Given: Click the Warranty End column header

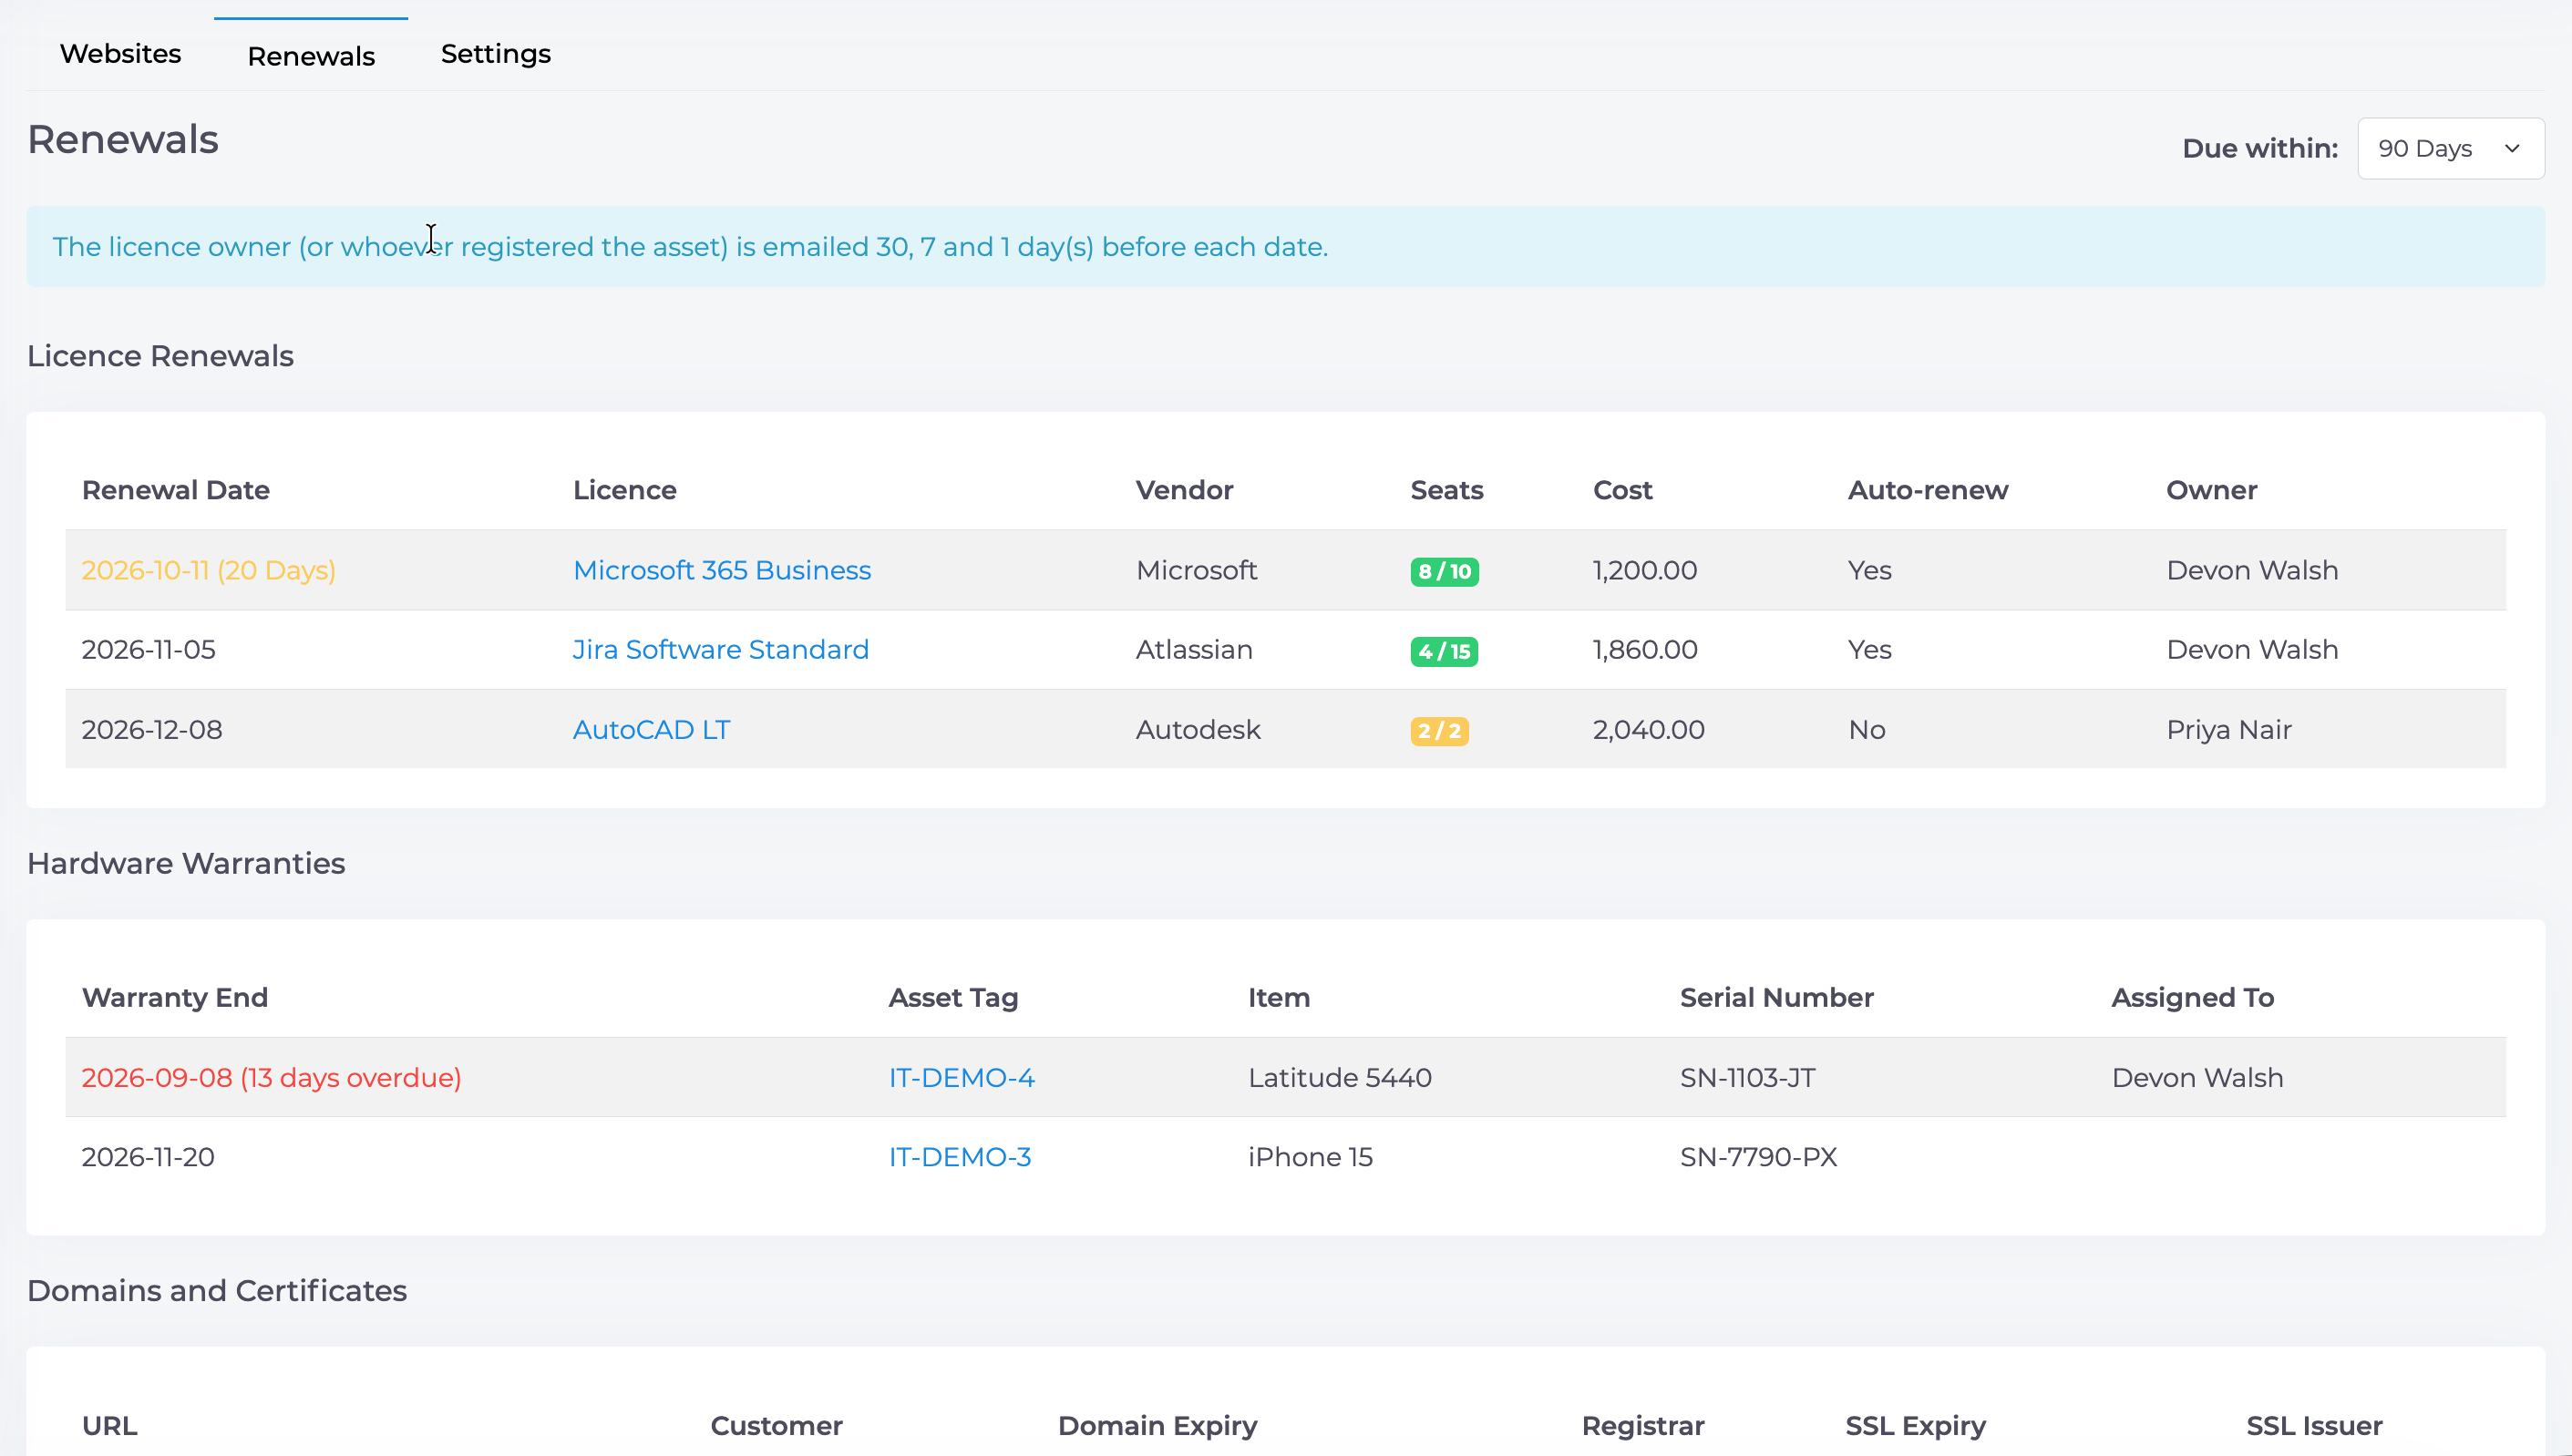Looking at the screenshot, I should coord(175,998).
